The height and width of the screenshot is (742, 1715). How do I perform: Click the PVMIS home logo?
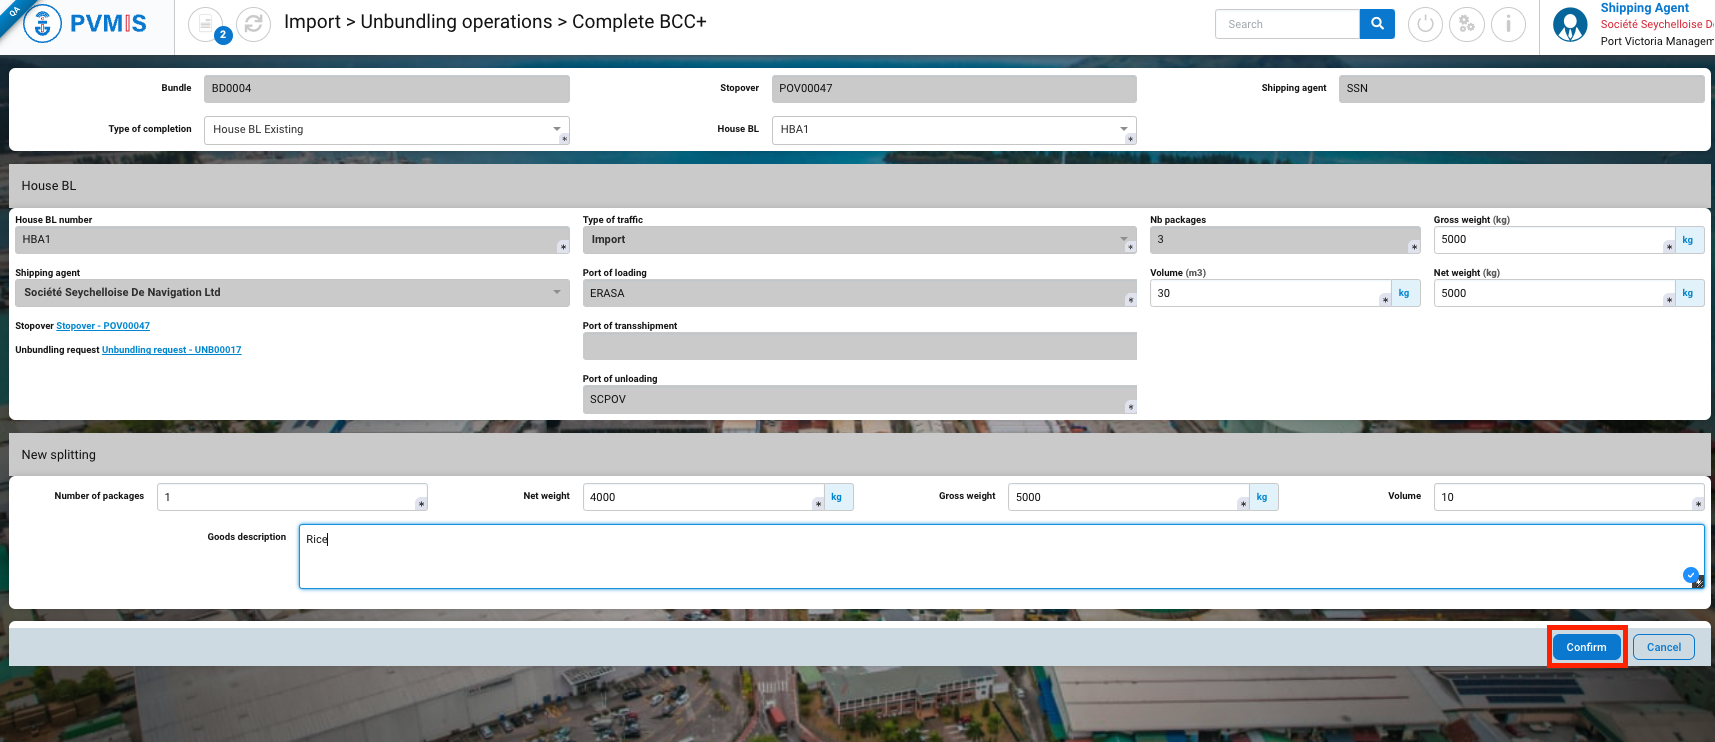point(86,24)
